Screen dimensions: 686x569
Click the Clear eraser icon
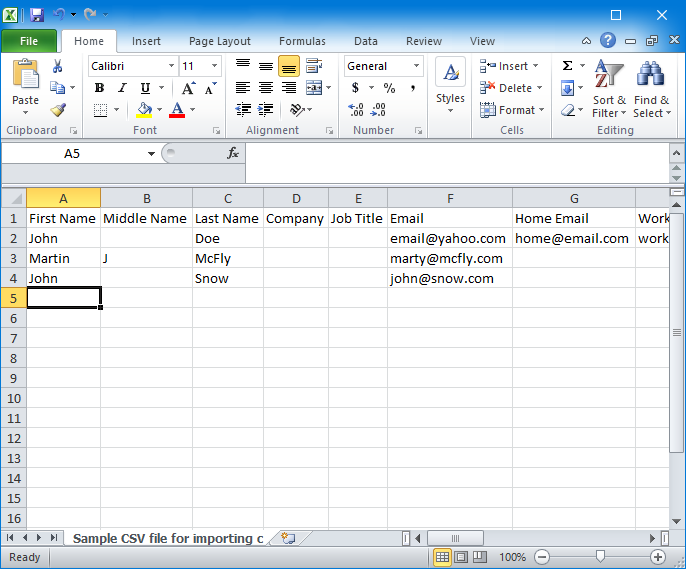click(x=568, y=110)
